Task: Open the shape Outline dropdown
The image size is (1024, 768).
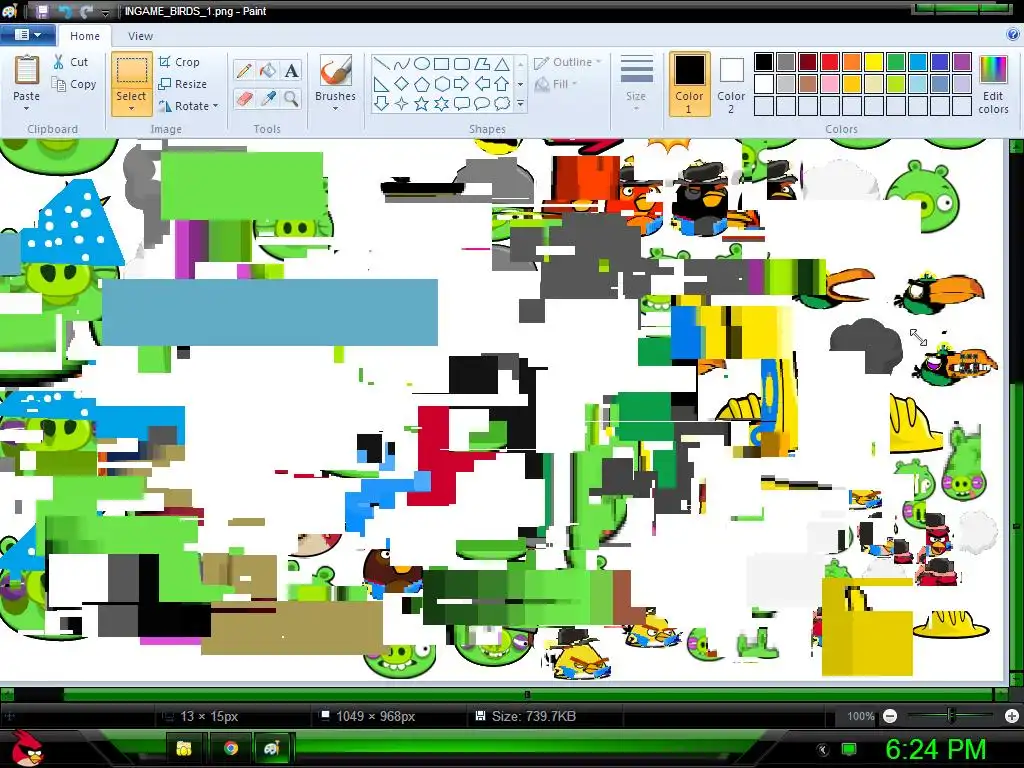Action: (x=568, y=62)
